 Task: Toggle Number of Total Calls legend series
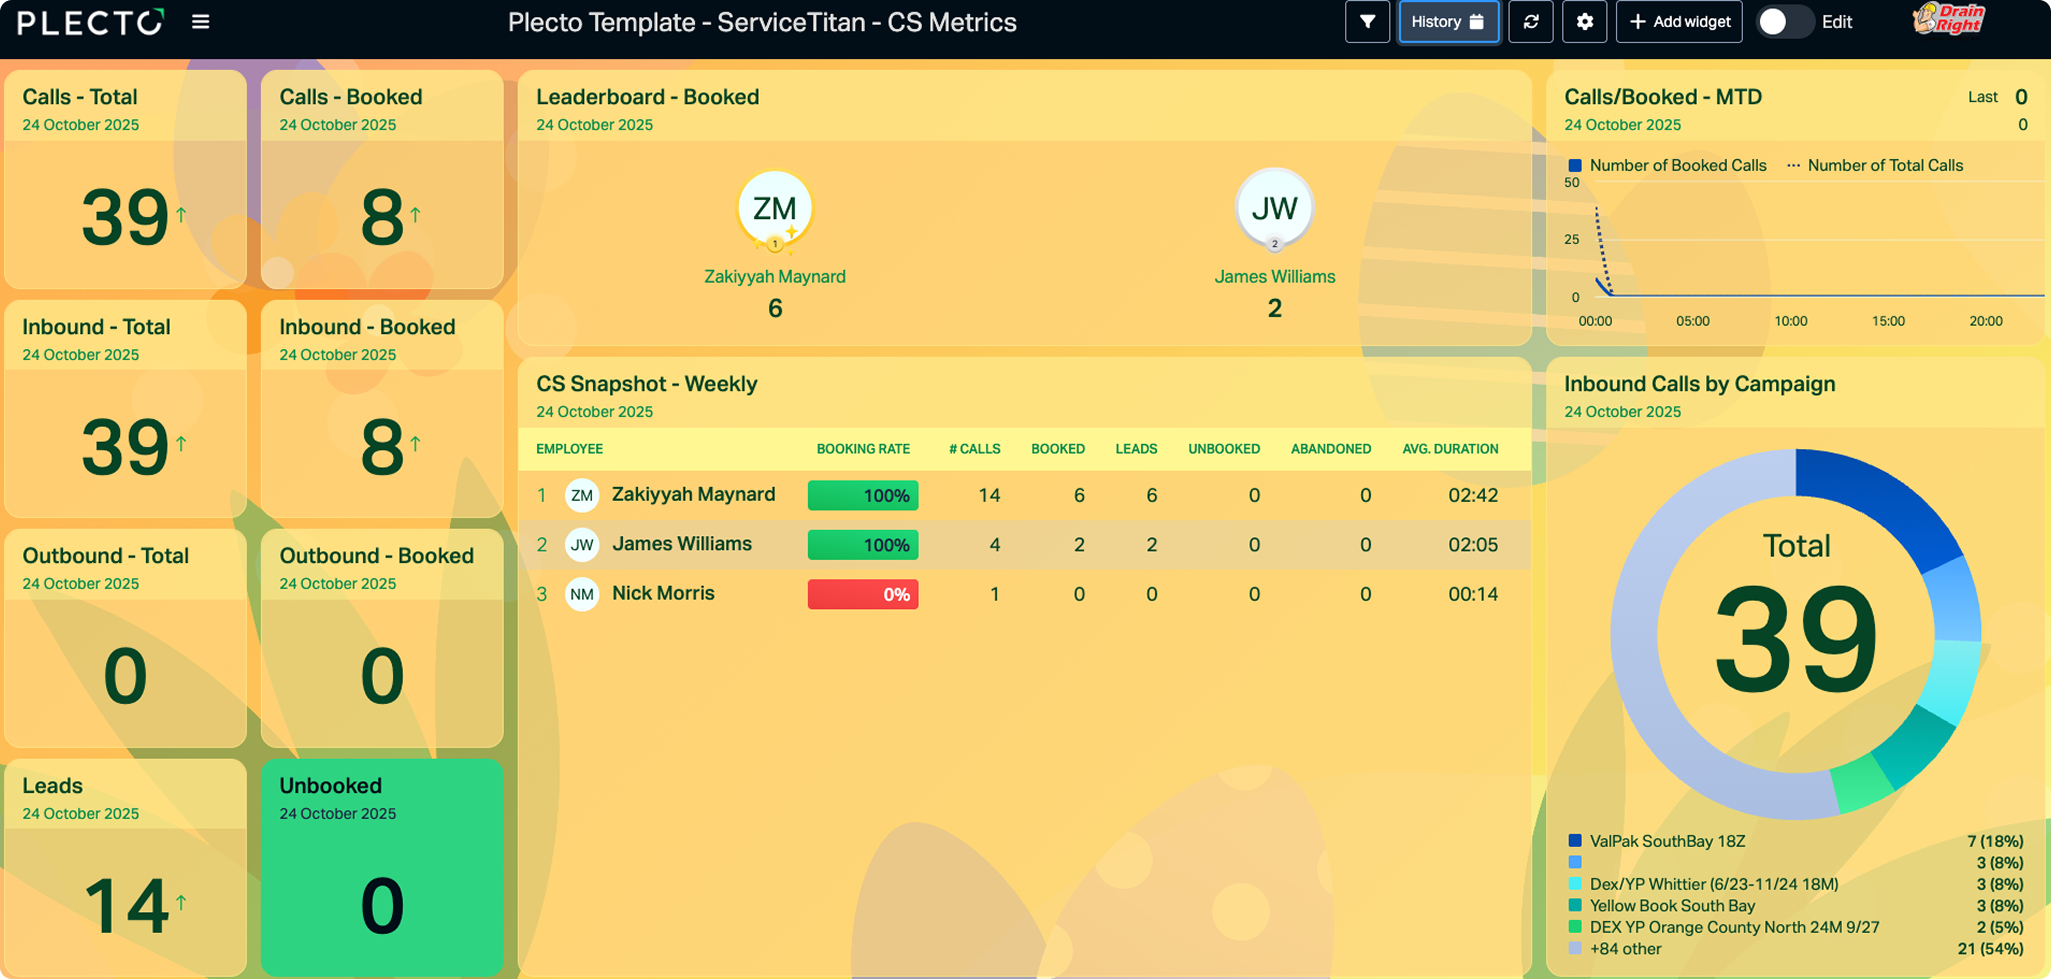click(1875, 166)
